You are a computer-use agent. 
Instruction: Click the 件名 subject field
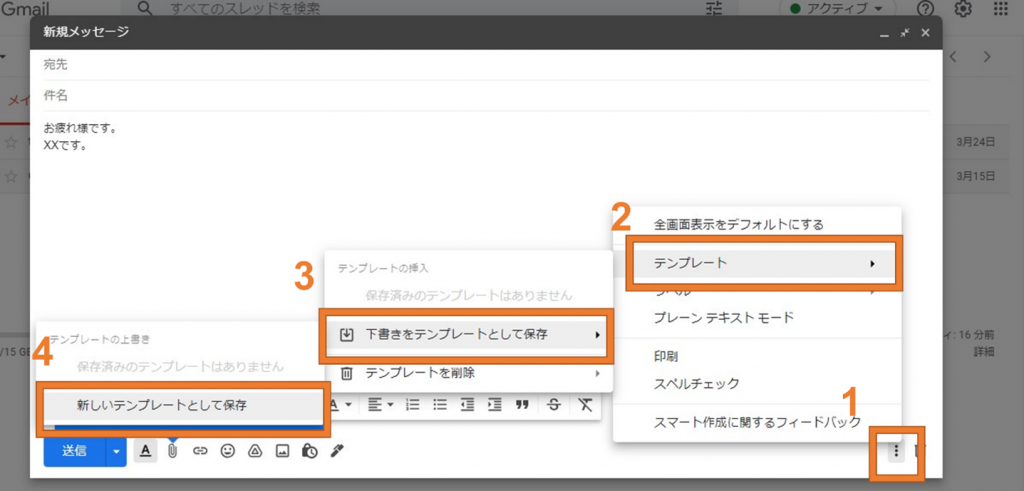tap(486, 95)
